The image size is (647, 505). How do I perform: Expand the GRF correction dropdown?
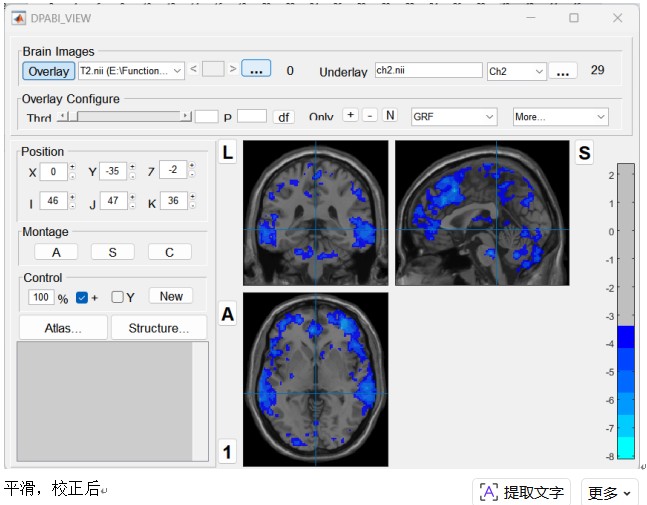[454, 117]
